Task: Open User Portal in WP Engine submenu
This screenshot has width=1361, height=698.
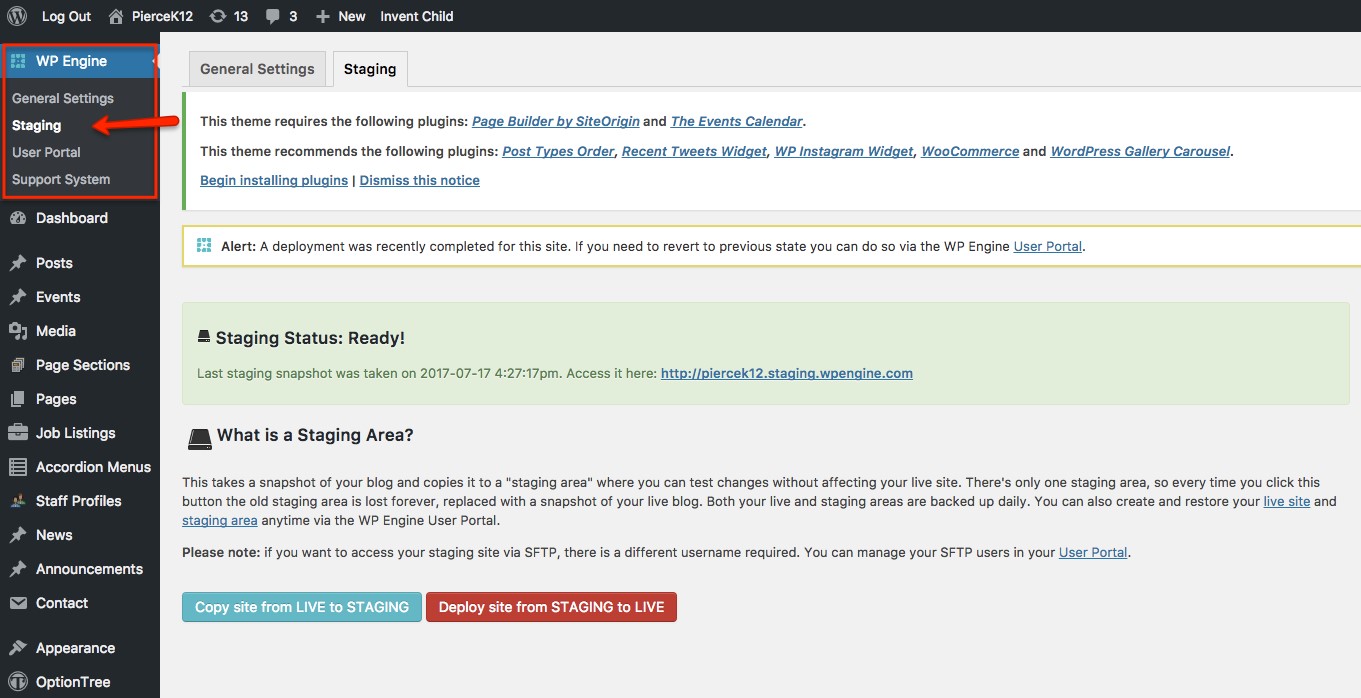Action: click(46, 152)
